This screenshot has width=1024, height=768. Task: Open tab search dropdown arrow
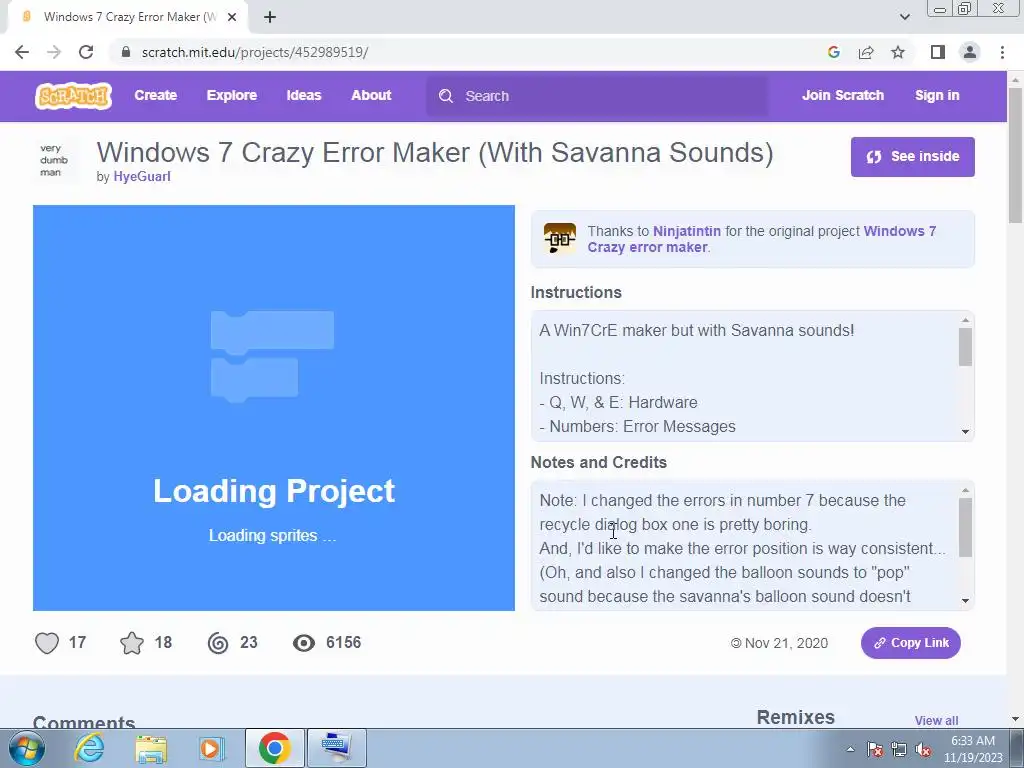(904, 17)
